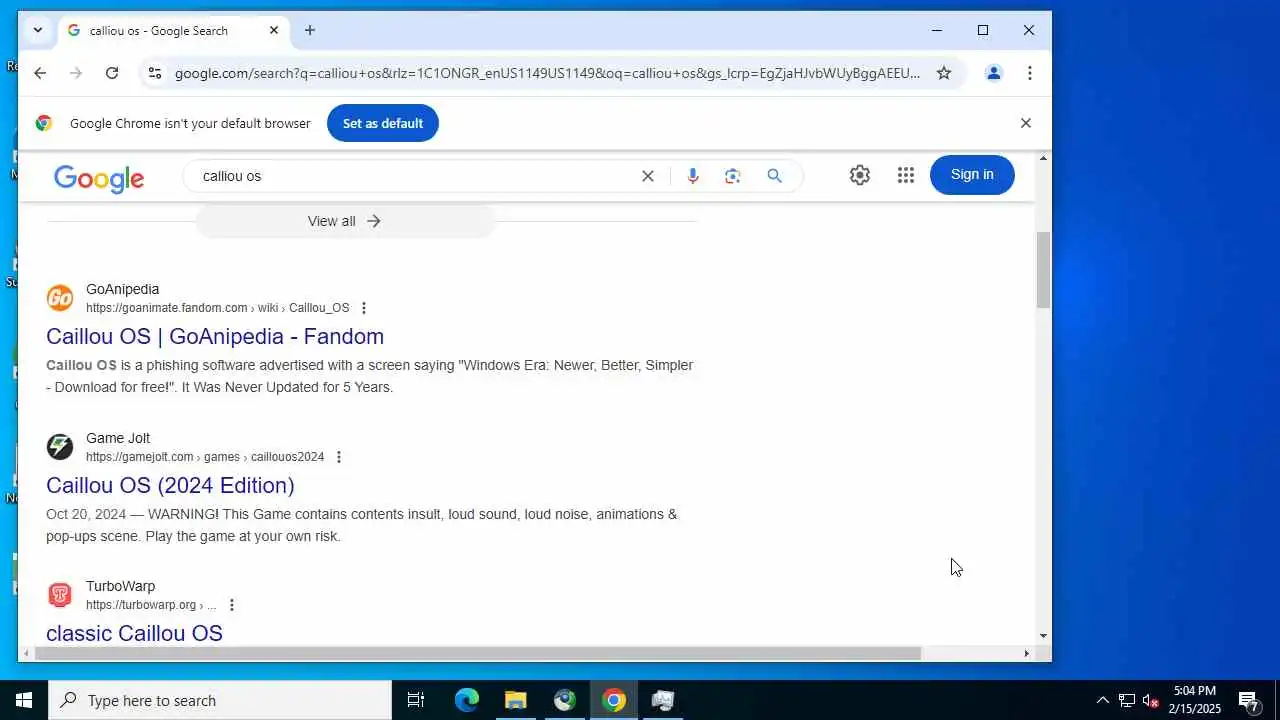The height and width of the screenshot is (720, 1280).
Task: Open the Windows Start menu
Action: click(24, 700)
